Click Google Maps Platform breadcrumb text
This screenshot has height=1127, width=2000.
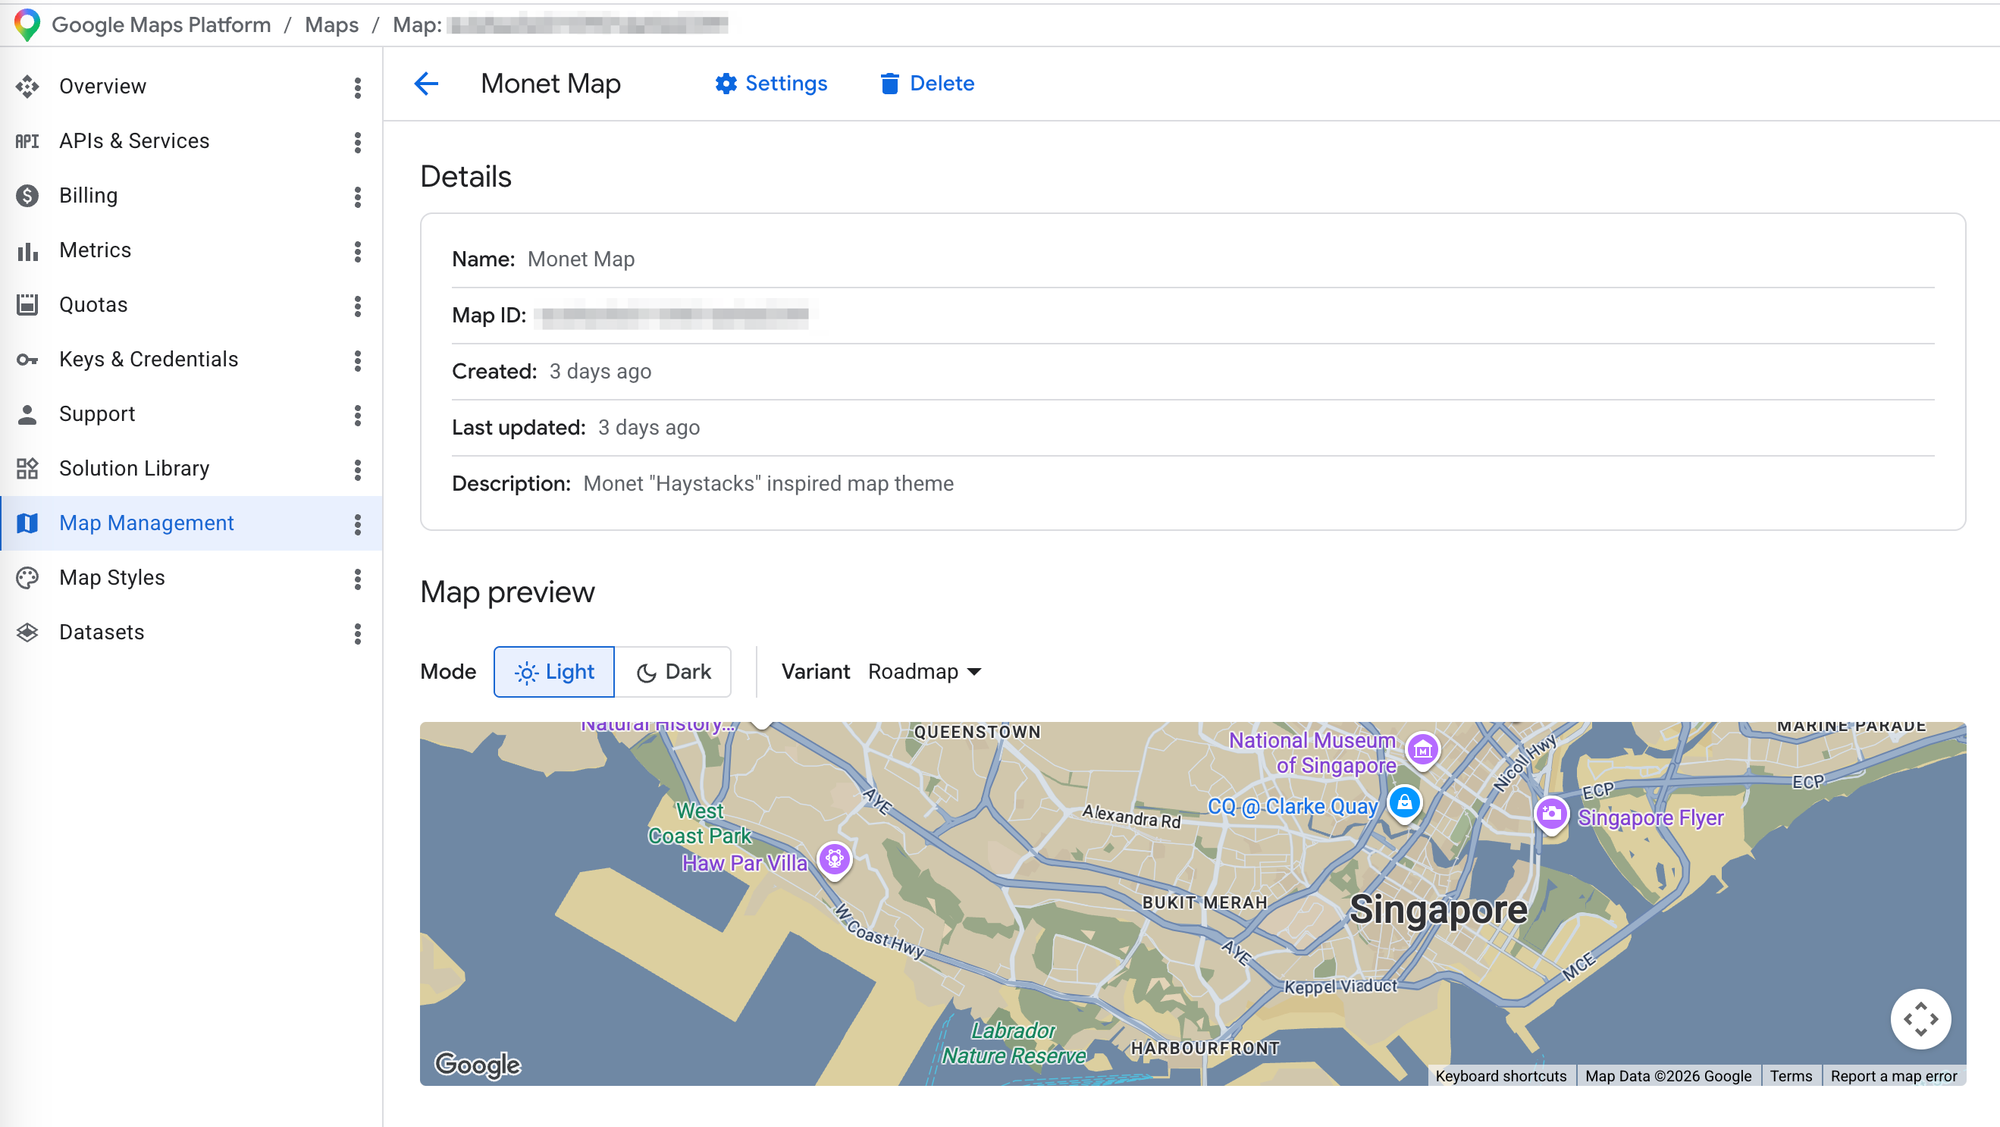click(x=161, y=25)
